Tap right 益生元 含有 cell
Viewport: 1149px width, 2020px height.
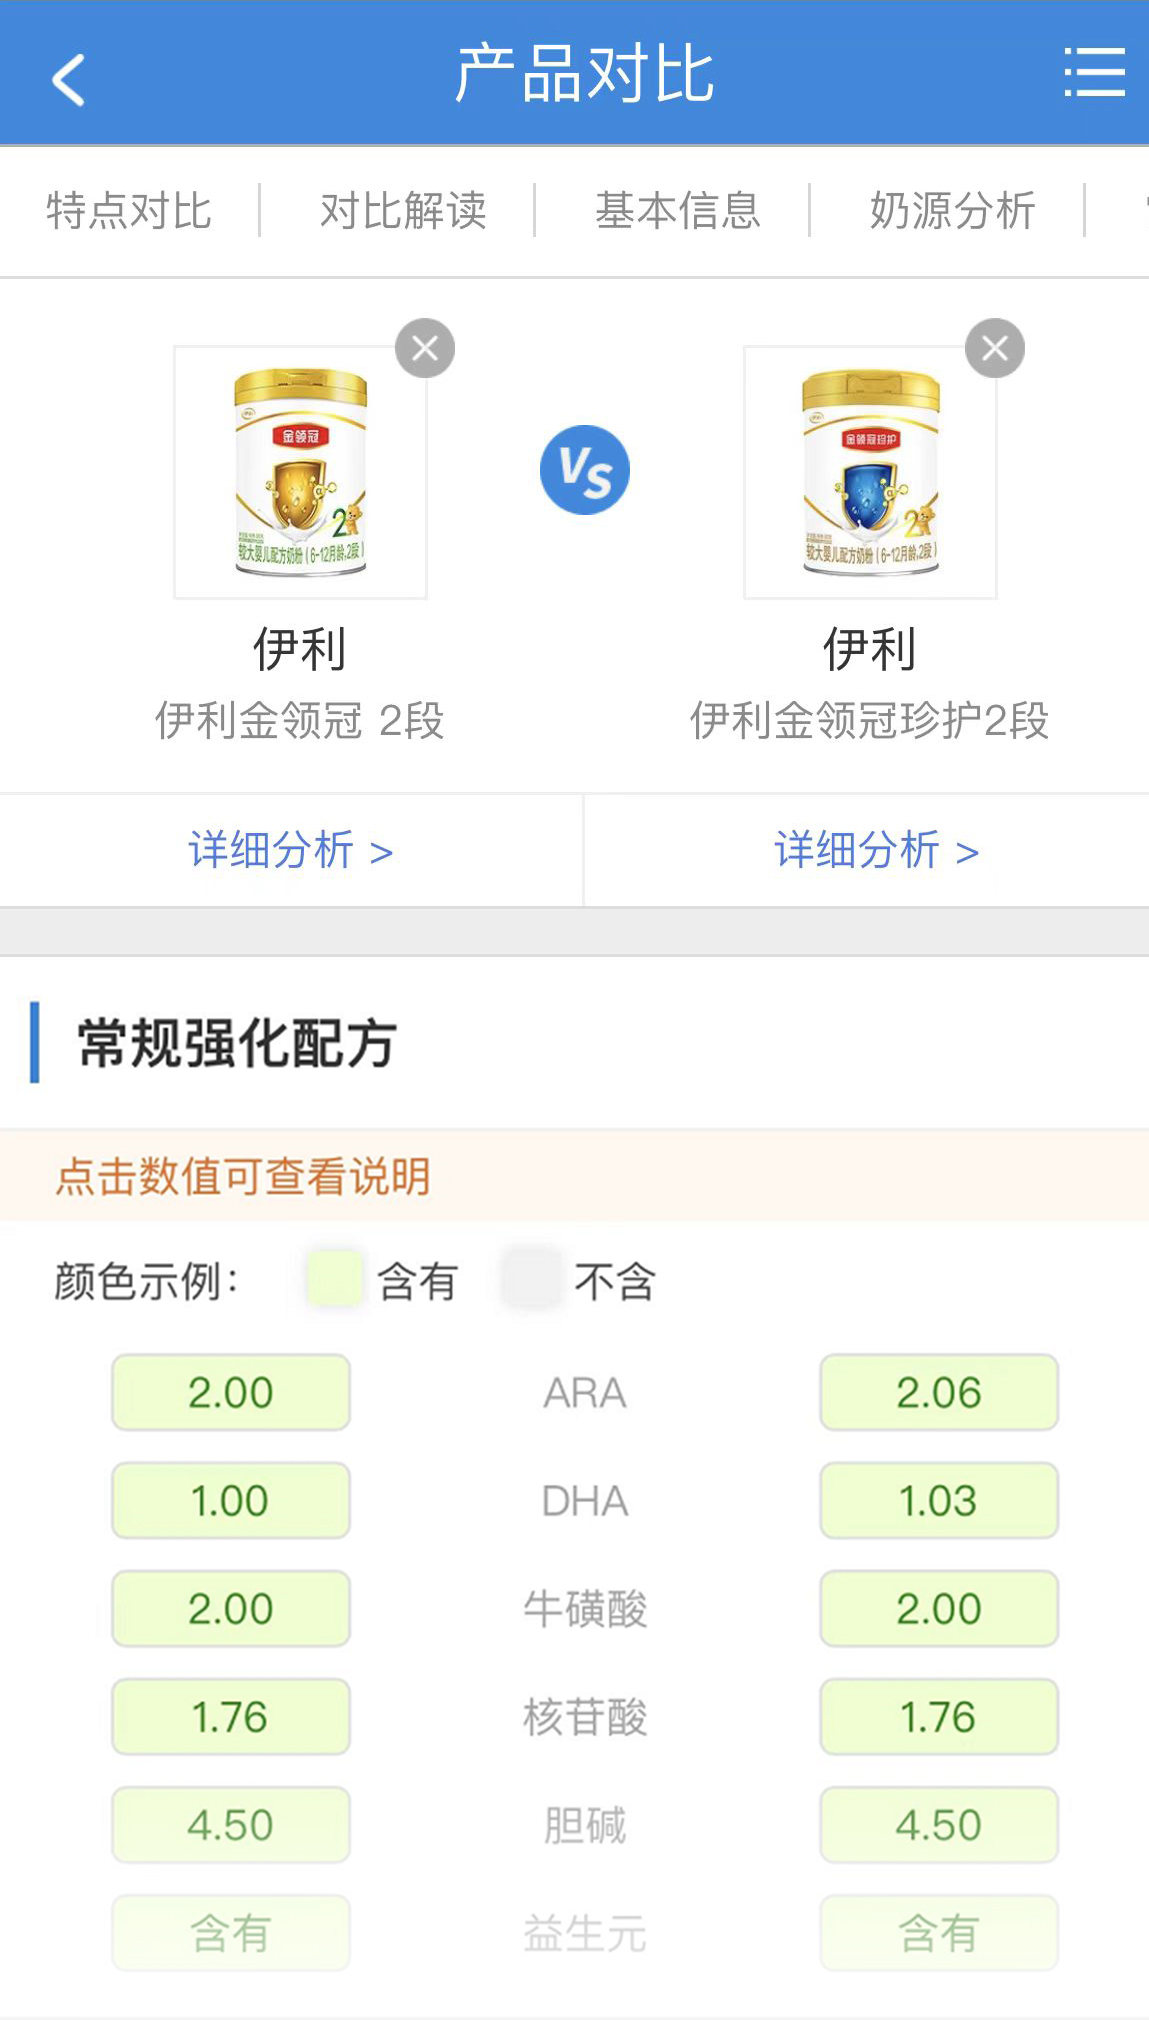pyautogui.click(x=939, y=1933)
